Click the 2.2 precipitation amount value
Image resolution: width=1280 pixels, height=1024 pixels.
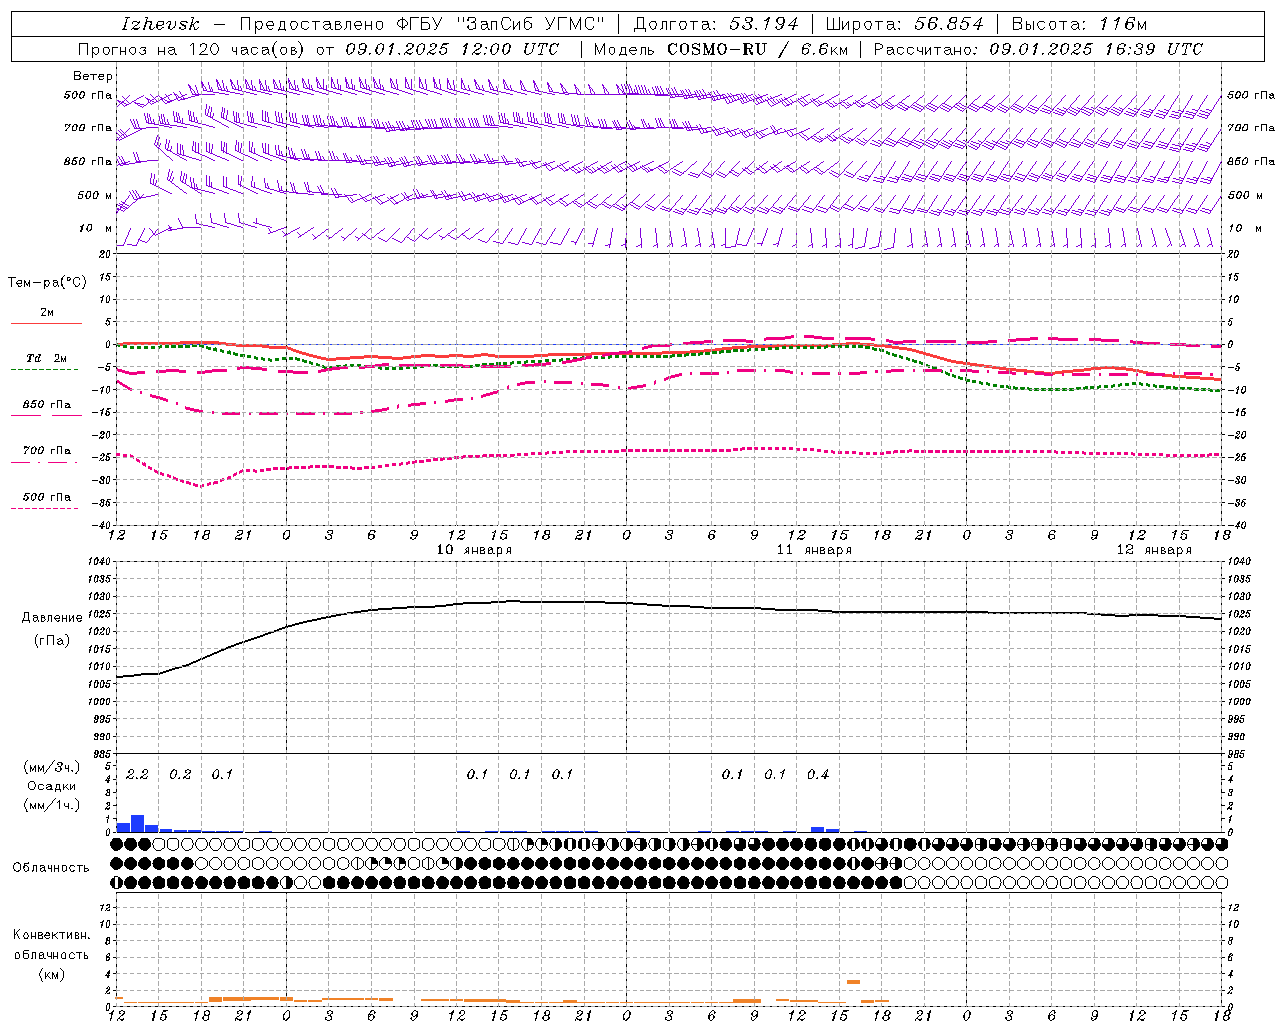coord(137,775)
